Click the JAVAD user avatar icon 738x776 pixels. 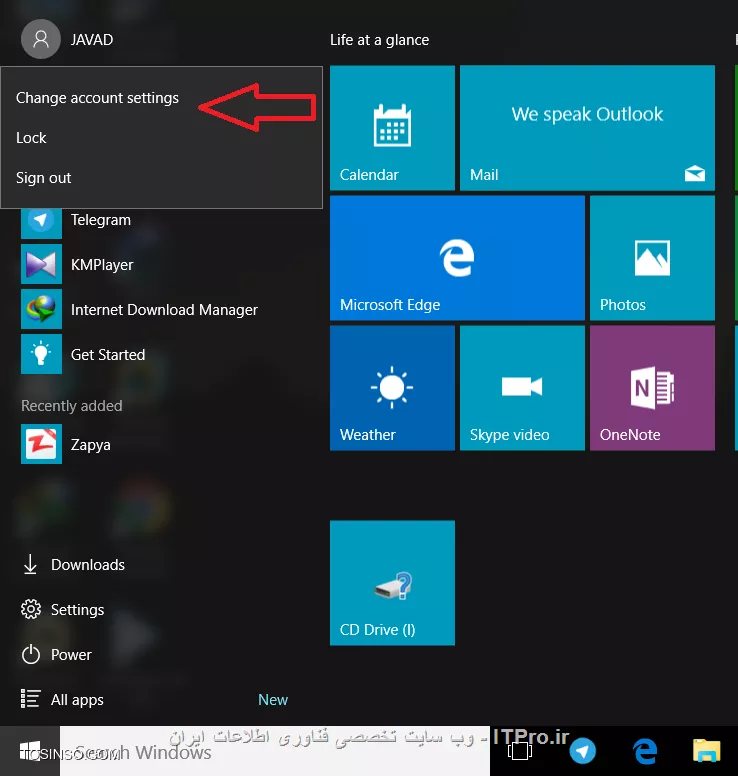click(41, 39)
